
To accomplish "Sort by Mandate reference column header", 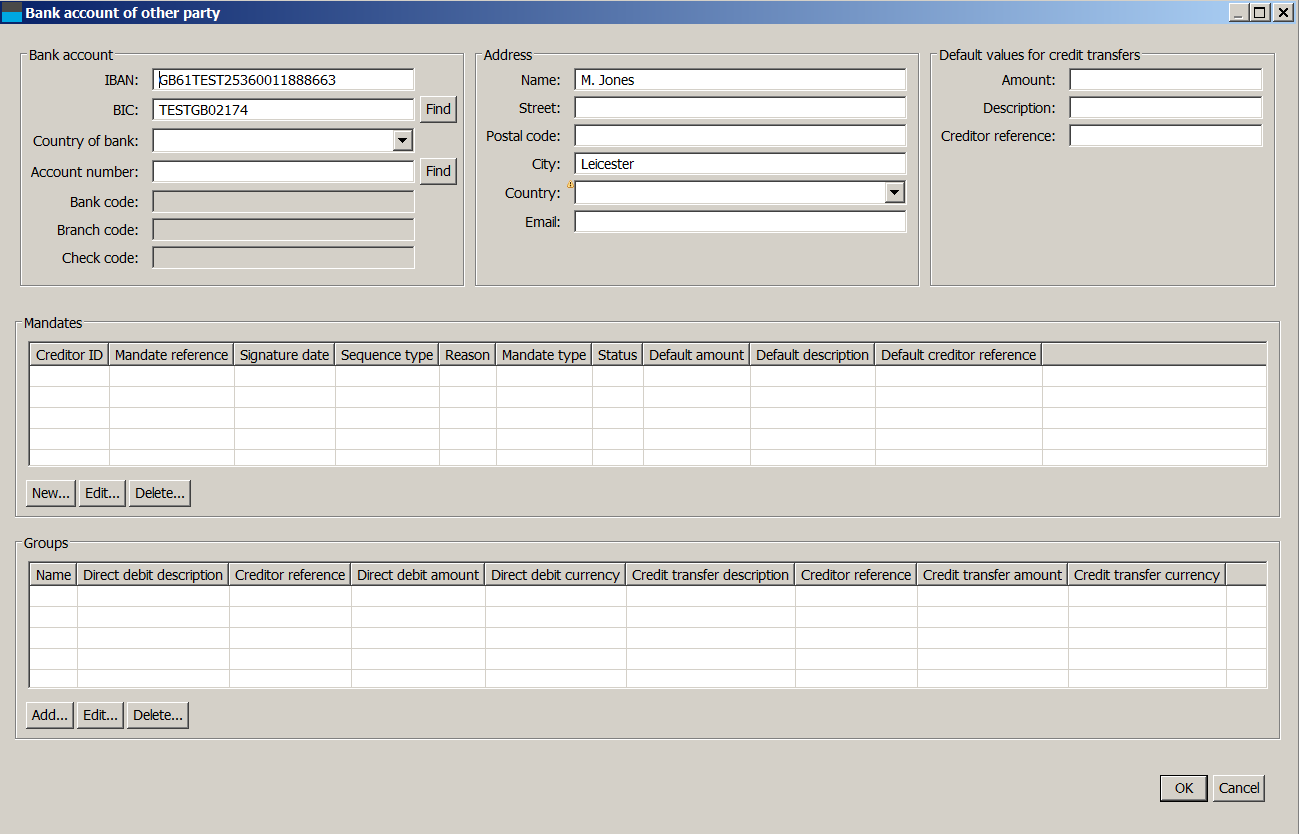I will click(x=172, y=355).
